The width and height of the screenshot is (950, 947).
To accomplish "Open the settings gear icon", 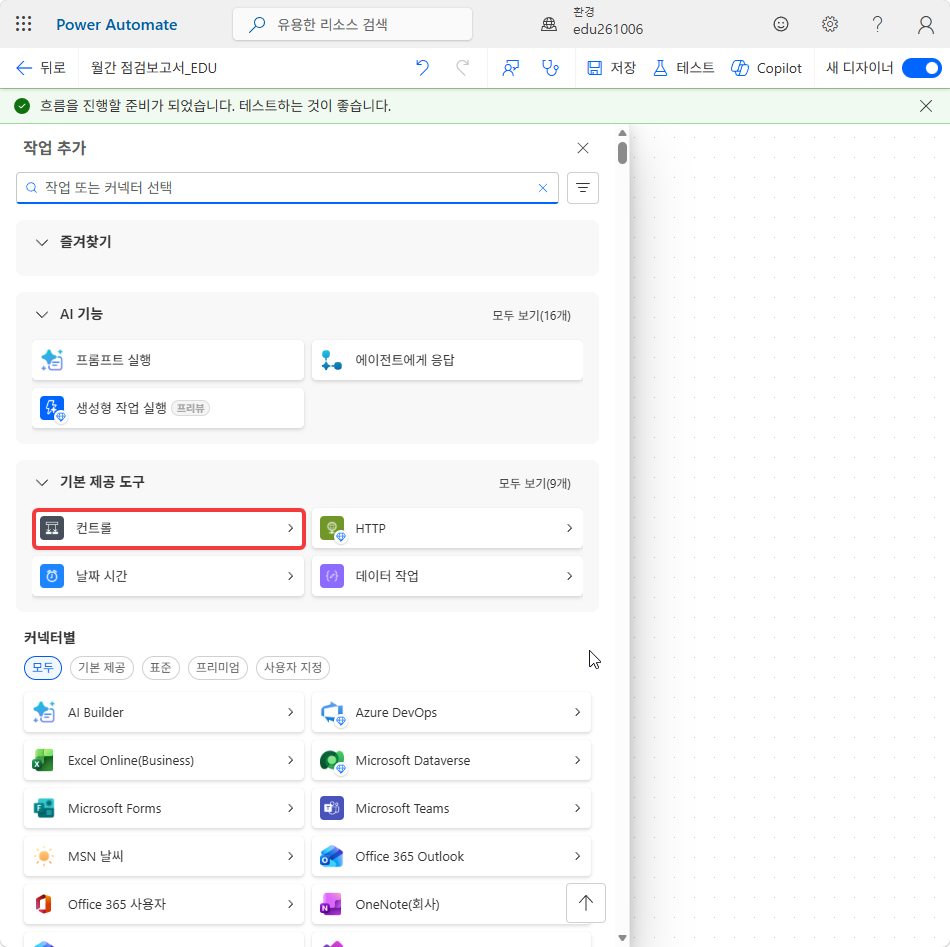I will 829,24.
